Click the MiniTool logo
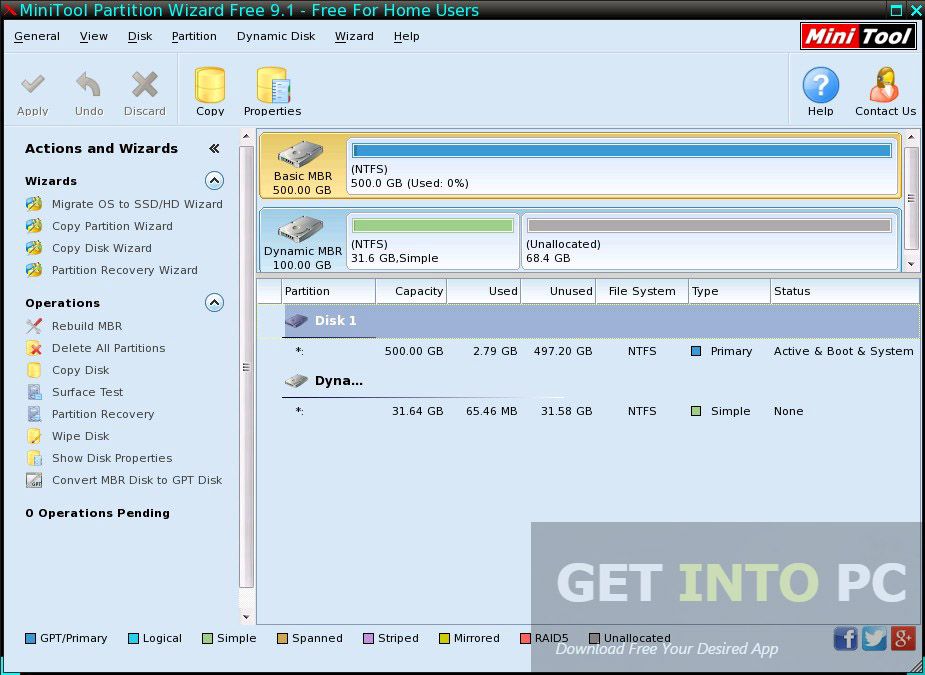The width and height of the screenshot is (925, 675). coord(858,37)
